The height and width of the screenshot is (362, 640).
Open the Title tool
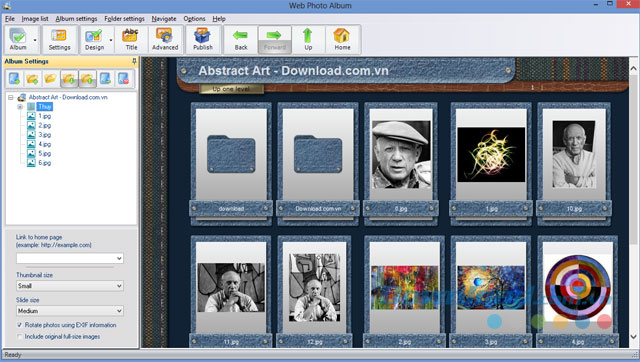pyautogui.click(x=131, y=40)
